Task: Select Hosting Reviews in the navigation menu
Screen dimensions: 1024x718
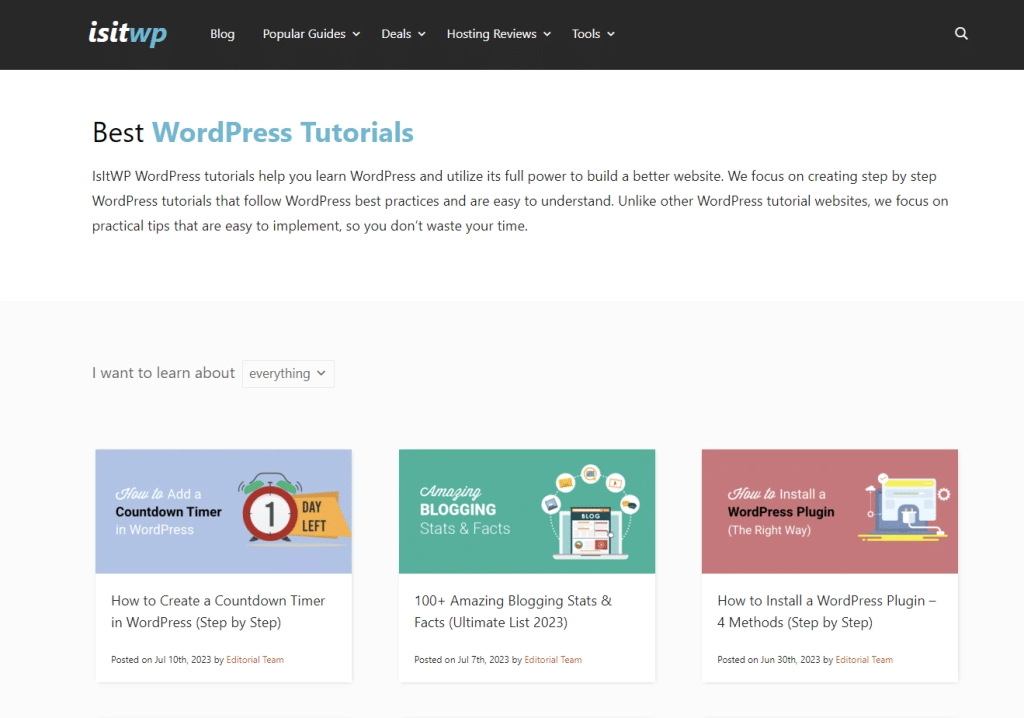Action: (x=491, y=33)
